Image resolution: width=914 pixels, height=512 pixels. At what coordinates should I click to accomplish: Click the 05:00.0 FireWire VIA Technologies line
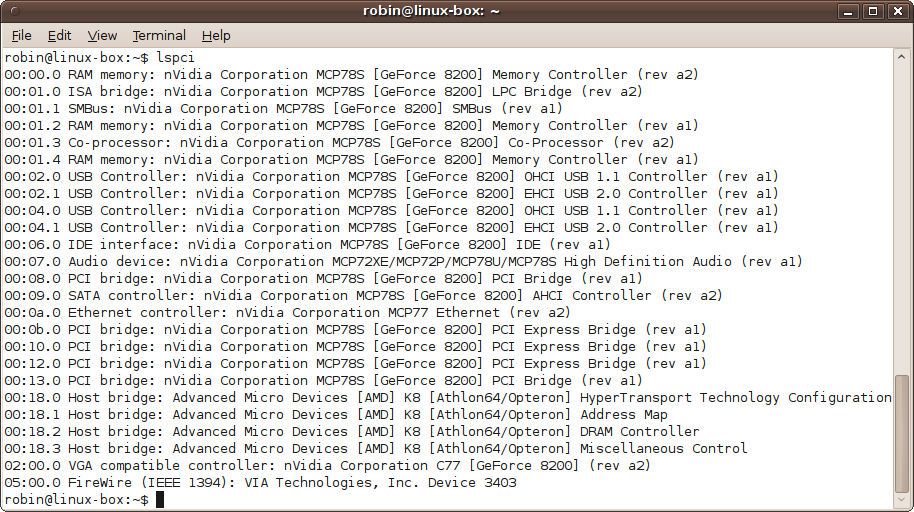pos(260,483)
